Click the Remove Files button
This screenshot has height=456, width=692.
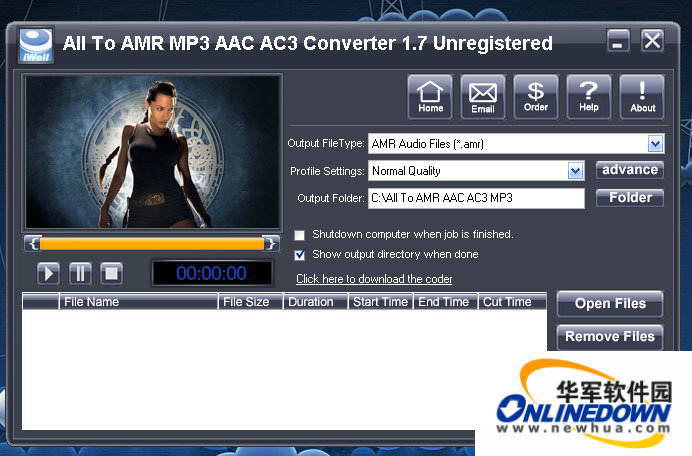coord(610,337)
